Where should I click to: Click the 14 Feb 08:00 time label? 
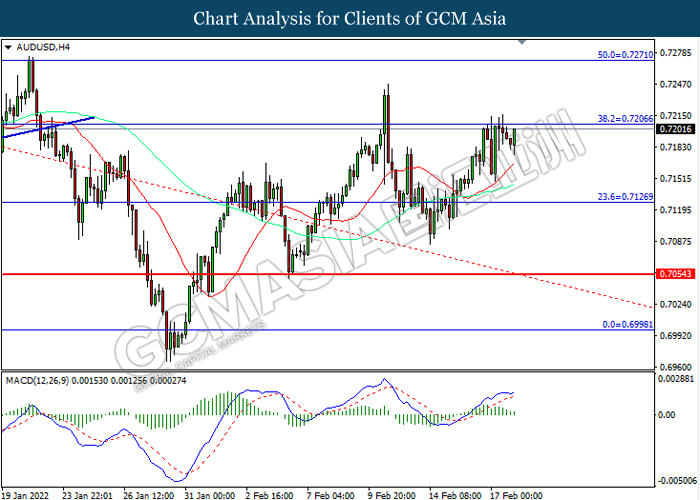(455, 495)
